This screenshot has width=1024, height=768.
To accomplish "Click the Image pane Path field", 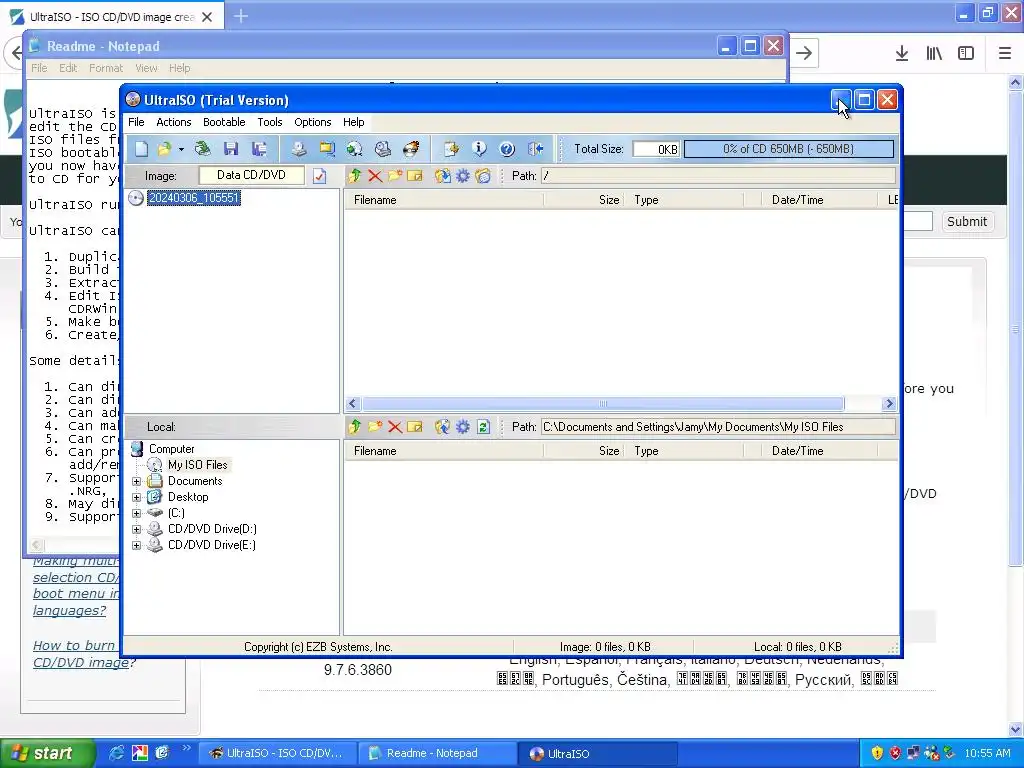I will pyautogui.click(x=718, y=176).
